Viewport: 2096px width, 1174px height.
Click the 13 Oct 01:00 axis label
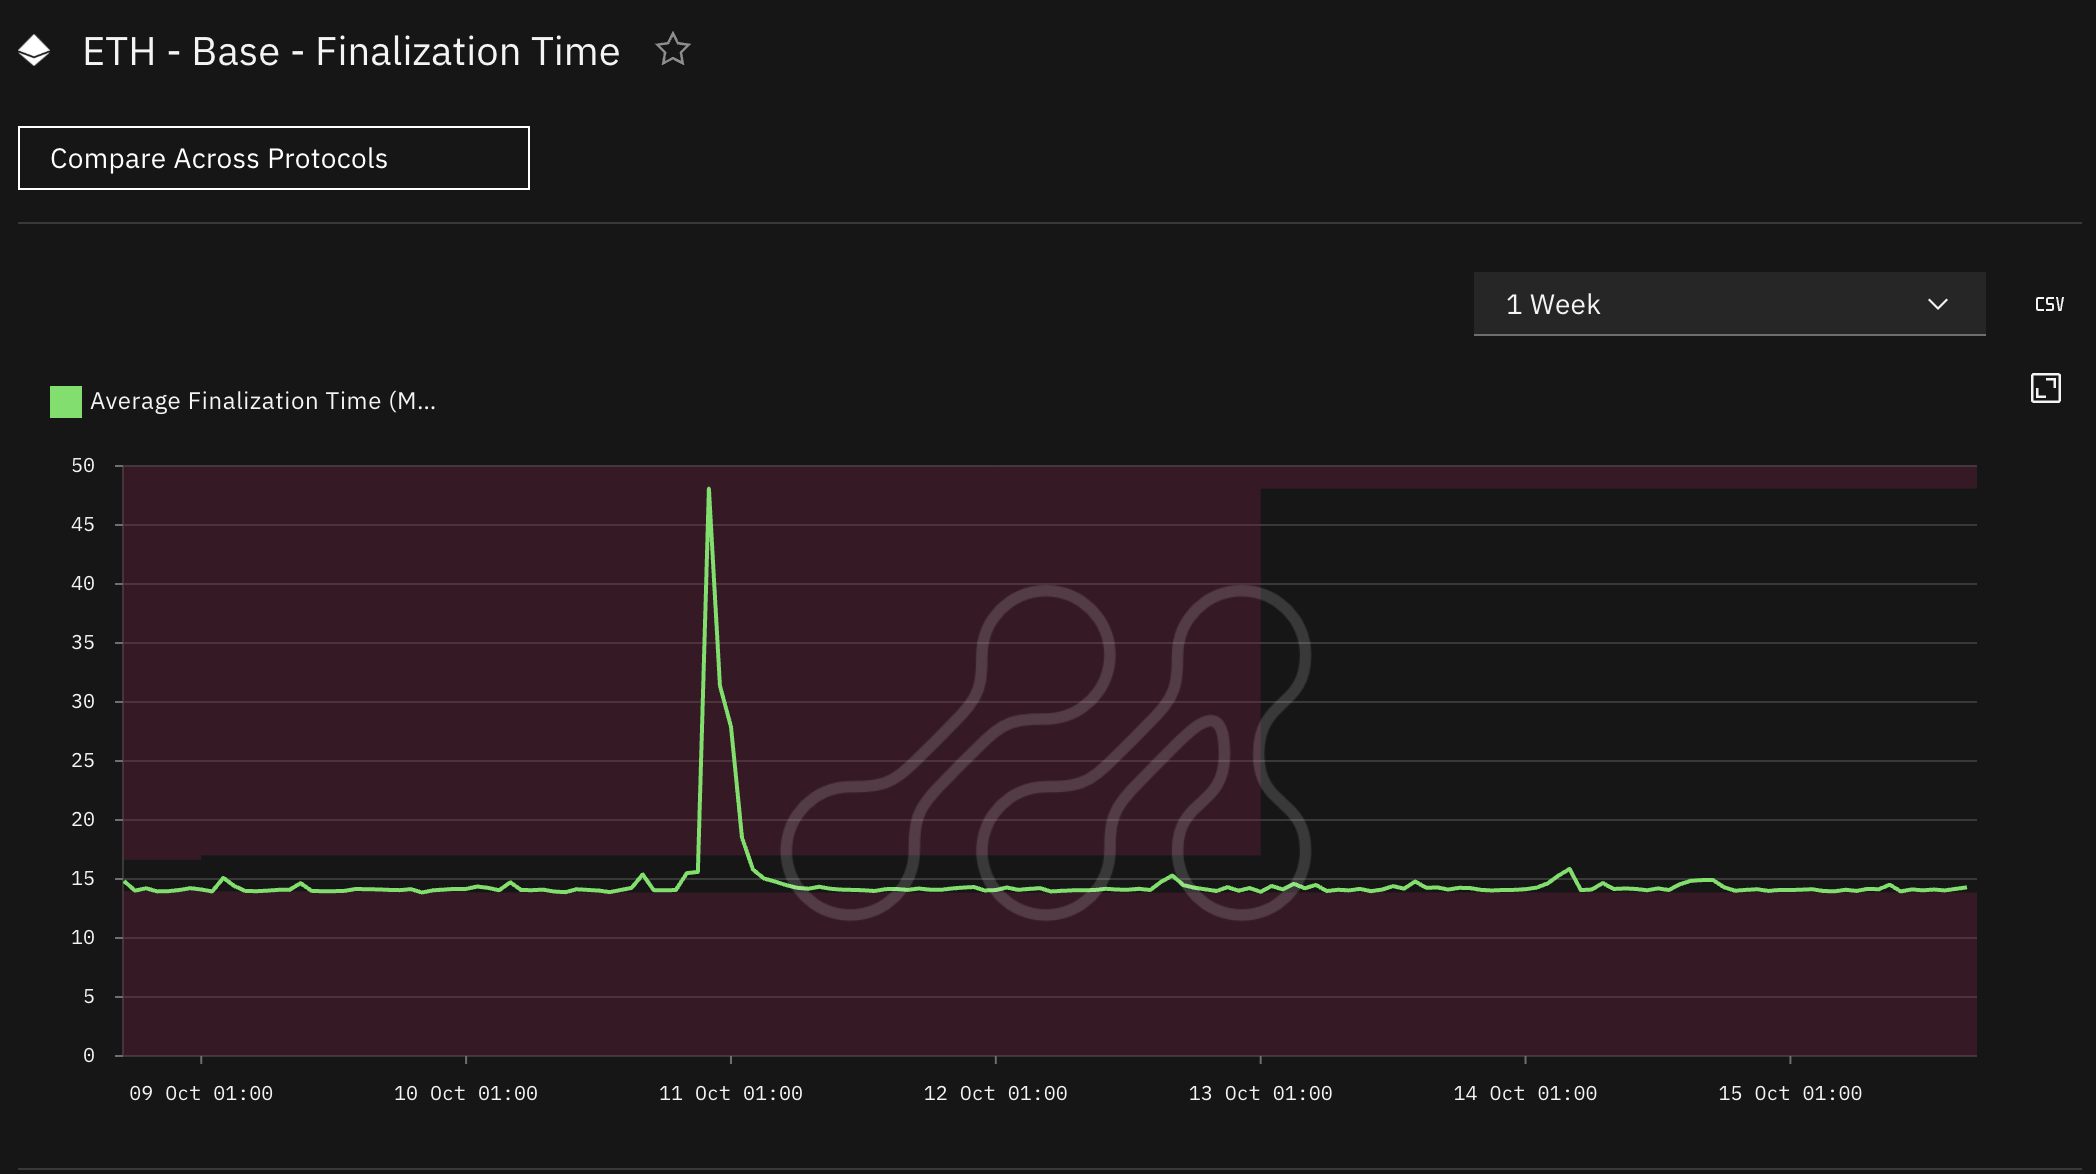coord(1260,1093)
